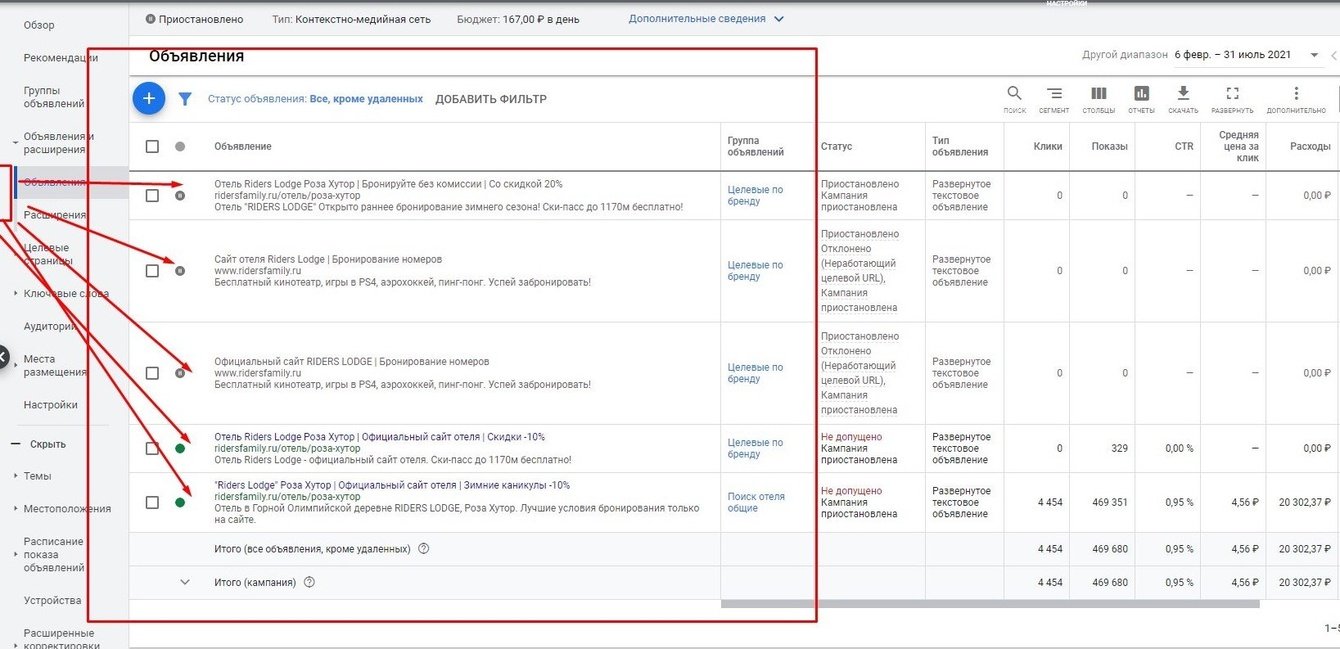
Task: Click the help icon next to 'Итого (все объявления...)'
Action: point(423,548)
